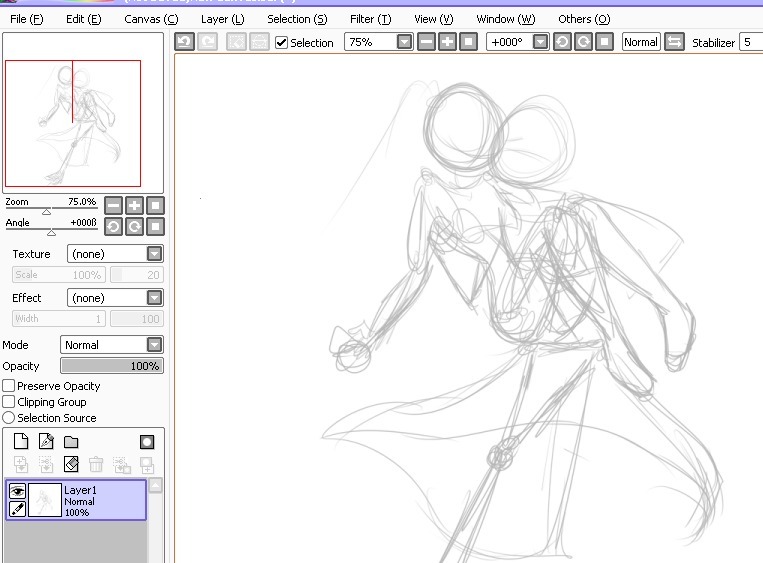Click the Texture Scale 100% field
This screenshot has height=563, width=763.
coord(58,274)
